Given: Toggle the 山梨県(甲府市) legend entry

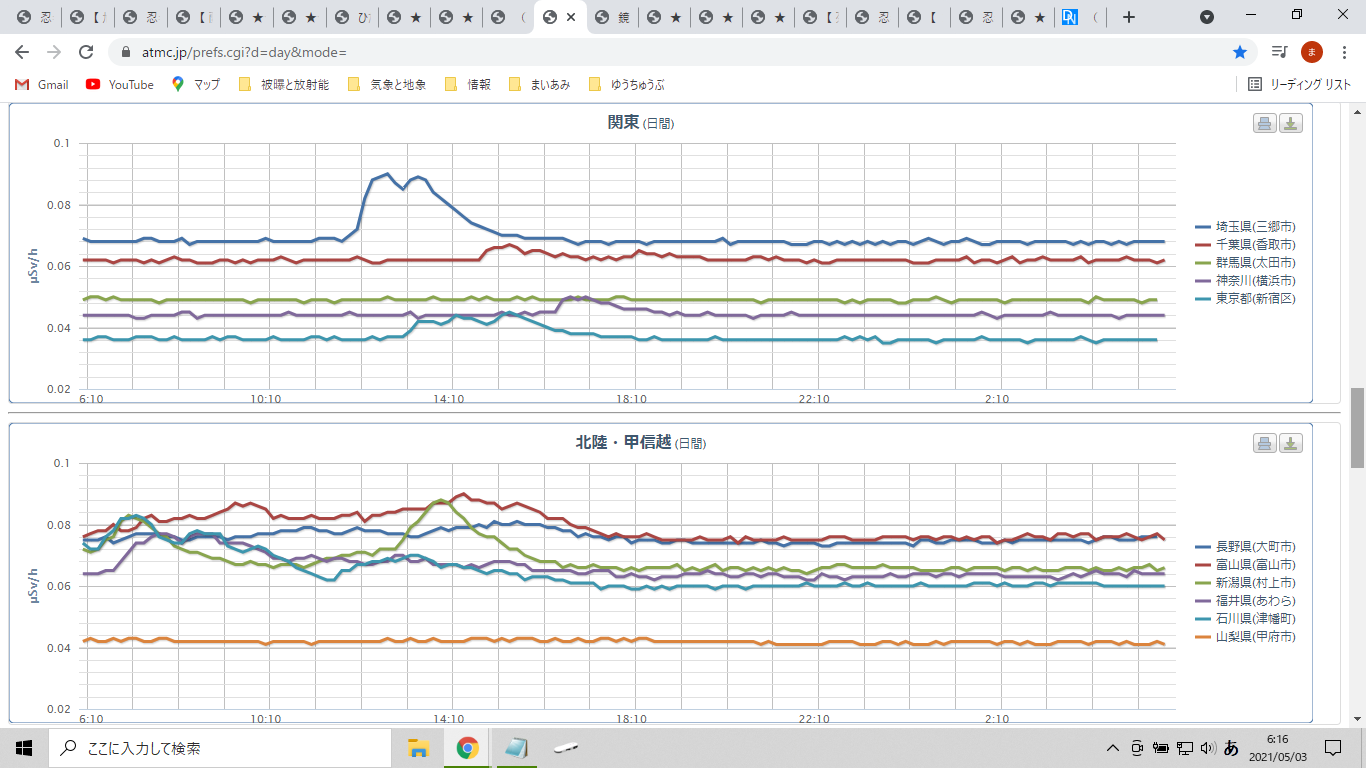Looking at the screenshot, I should pyautogui.click(x=1246, y=636).
